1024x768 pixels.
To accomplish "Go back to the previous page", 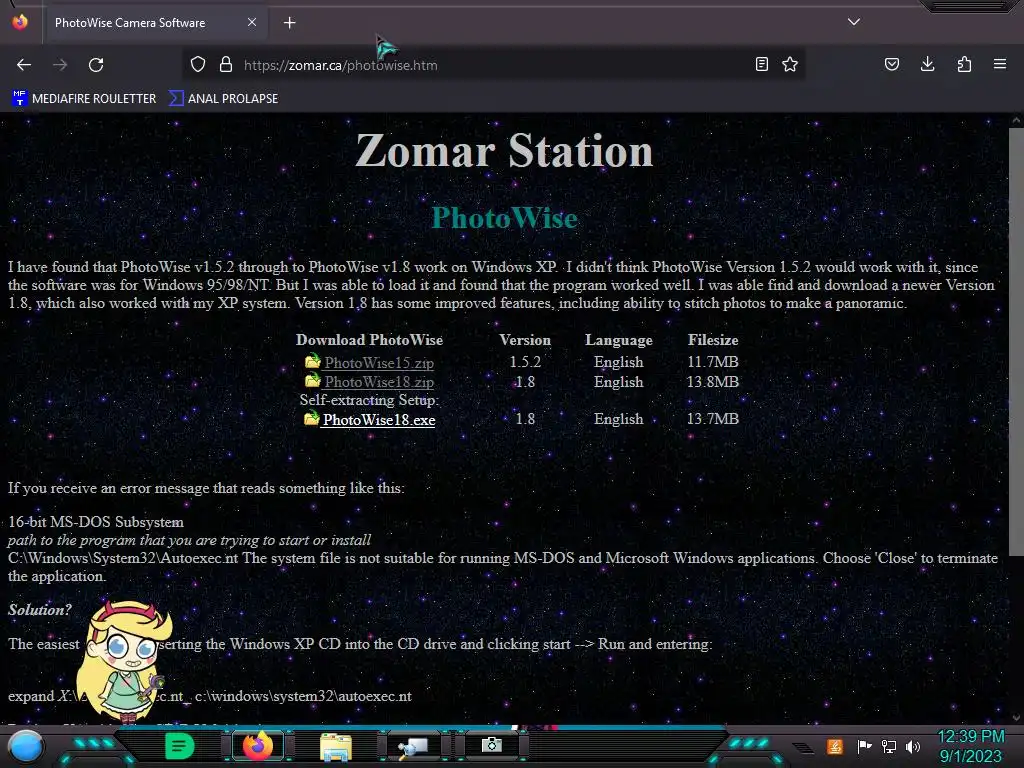I will coord(24,65).
